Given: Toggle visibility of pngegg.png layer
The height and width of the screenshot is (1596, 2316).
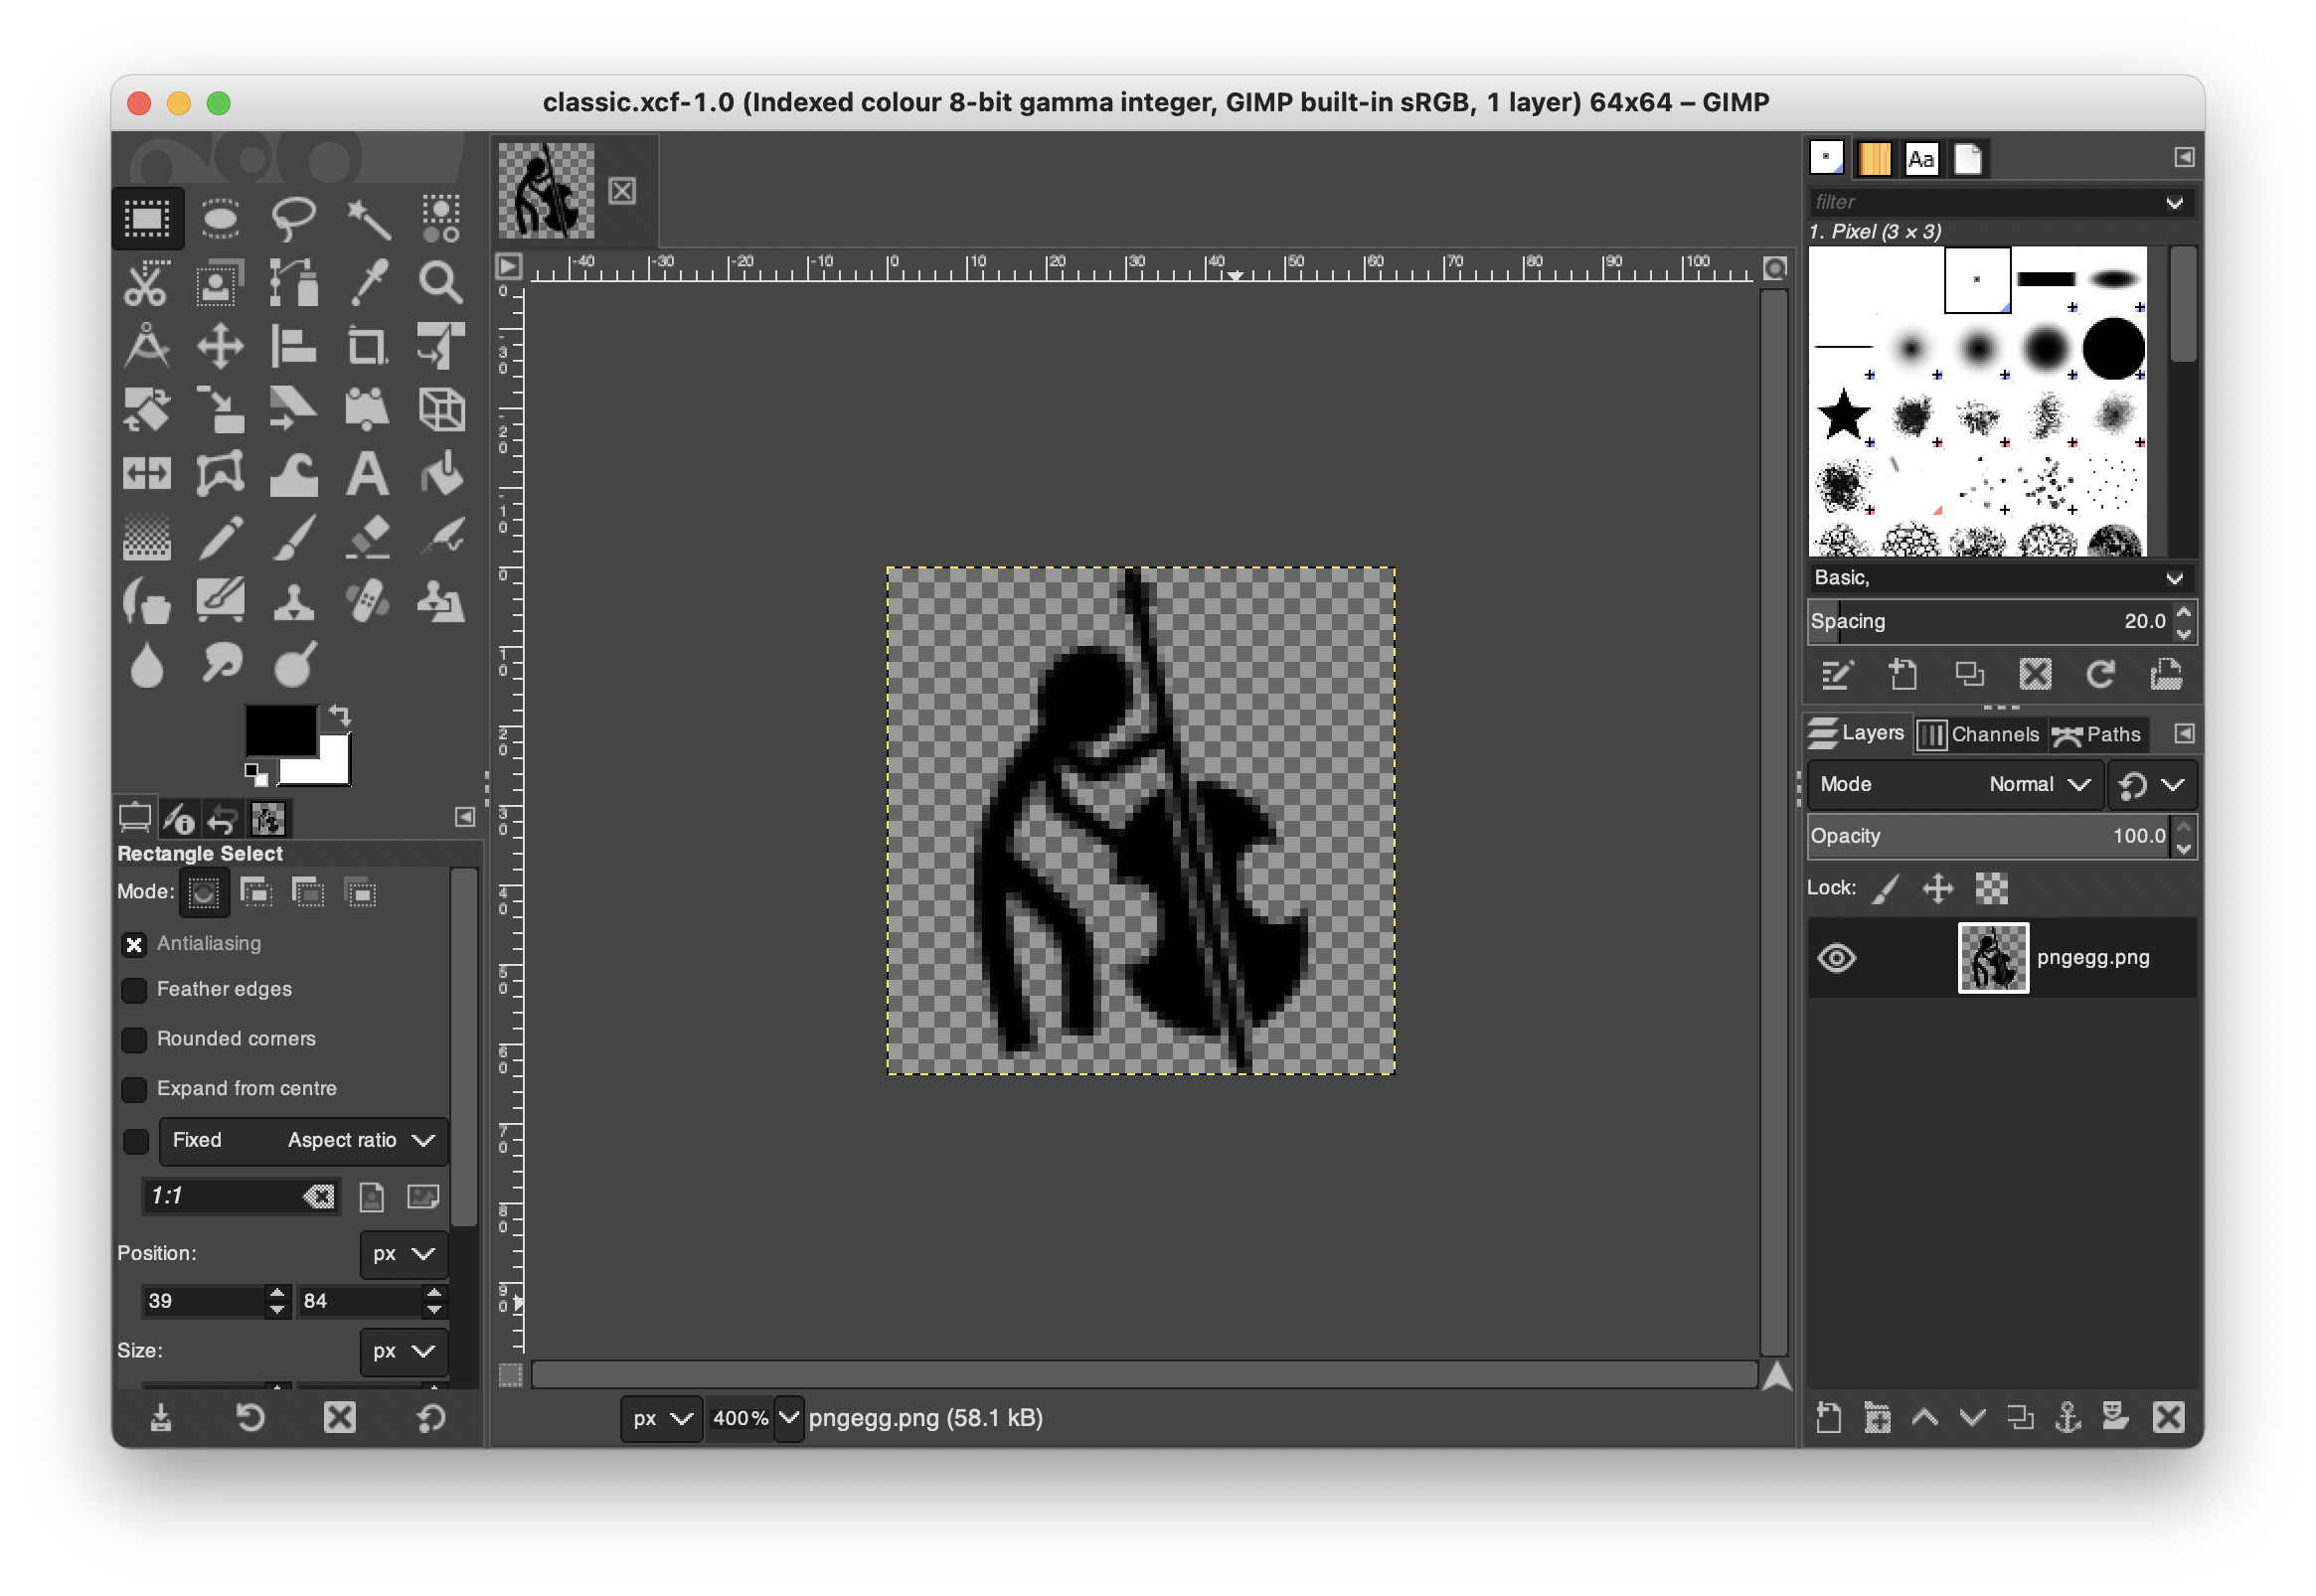Looking at the screenshot, I should (1836, 959).
